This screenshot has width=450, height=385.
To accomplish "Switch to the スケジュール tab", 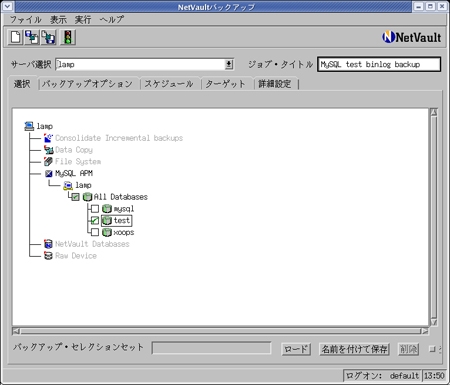I will click(169, 84).
